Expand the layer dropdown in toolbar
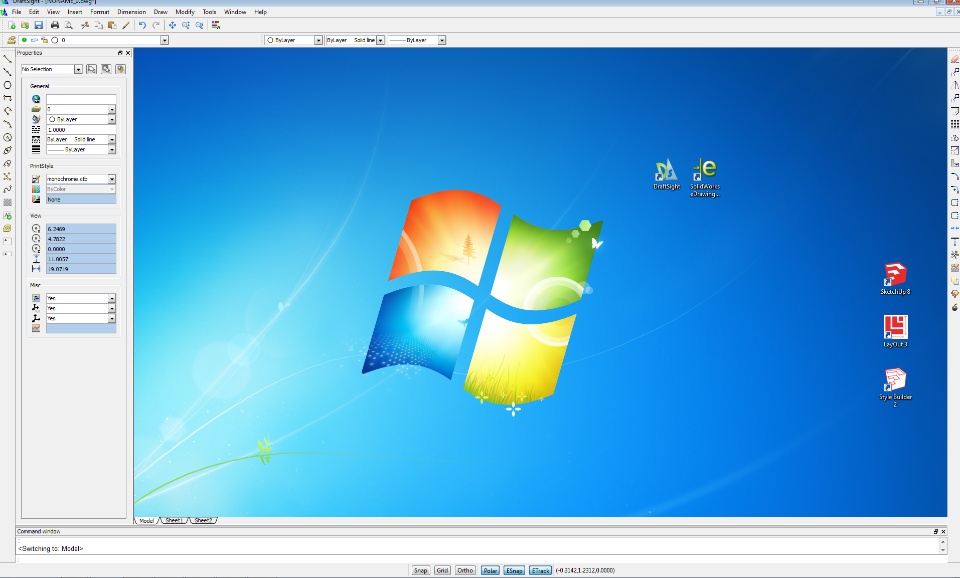This screenshot has height=578, width=960. pos(164,40)
